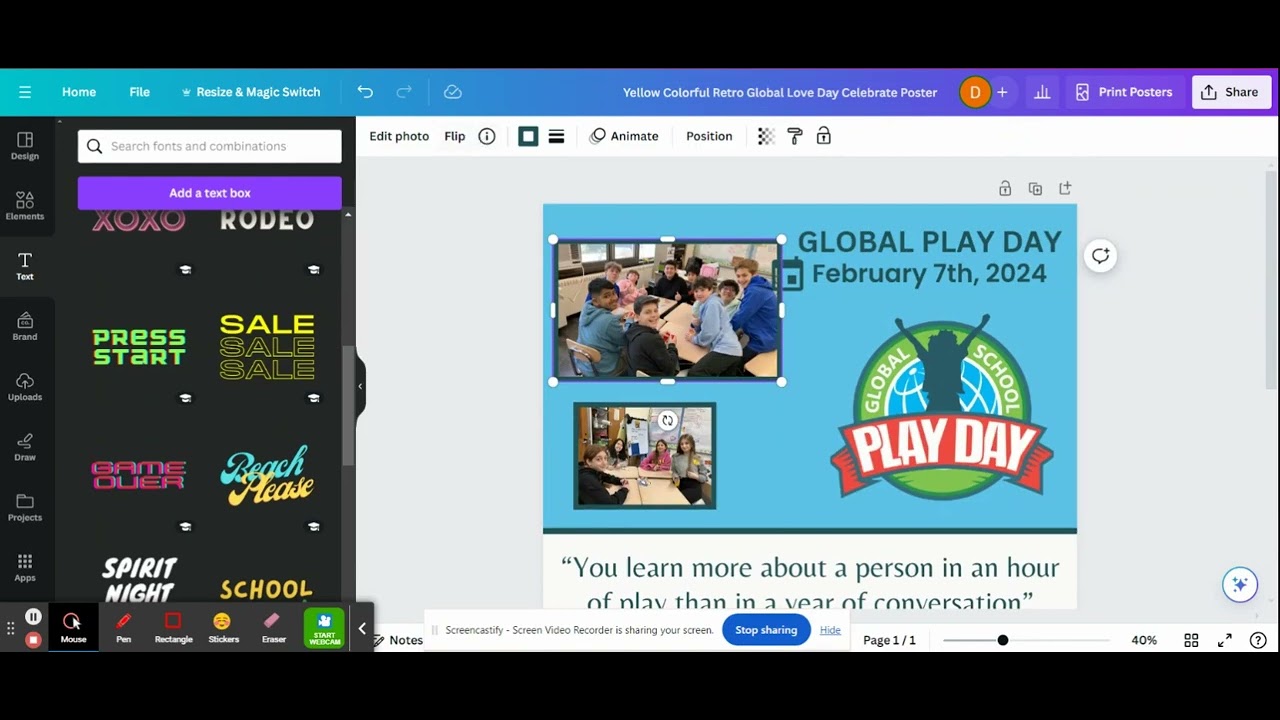Click the Print Posters button
Screen dimensions: 1280x720
(x=1124, y=92)
